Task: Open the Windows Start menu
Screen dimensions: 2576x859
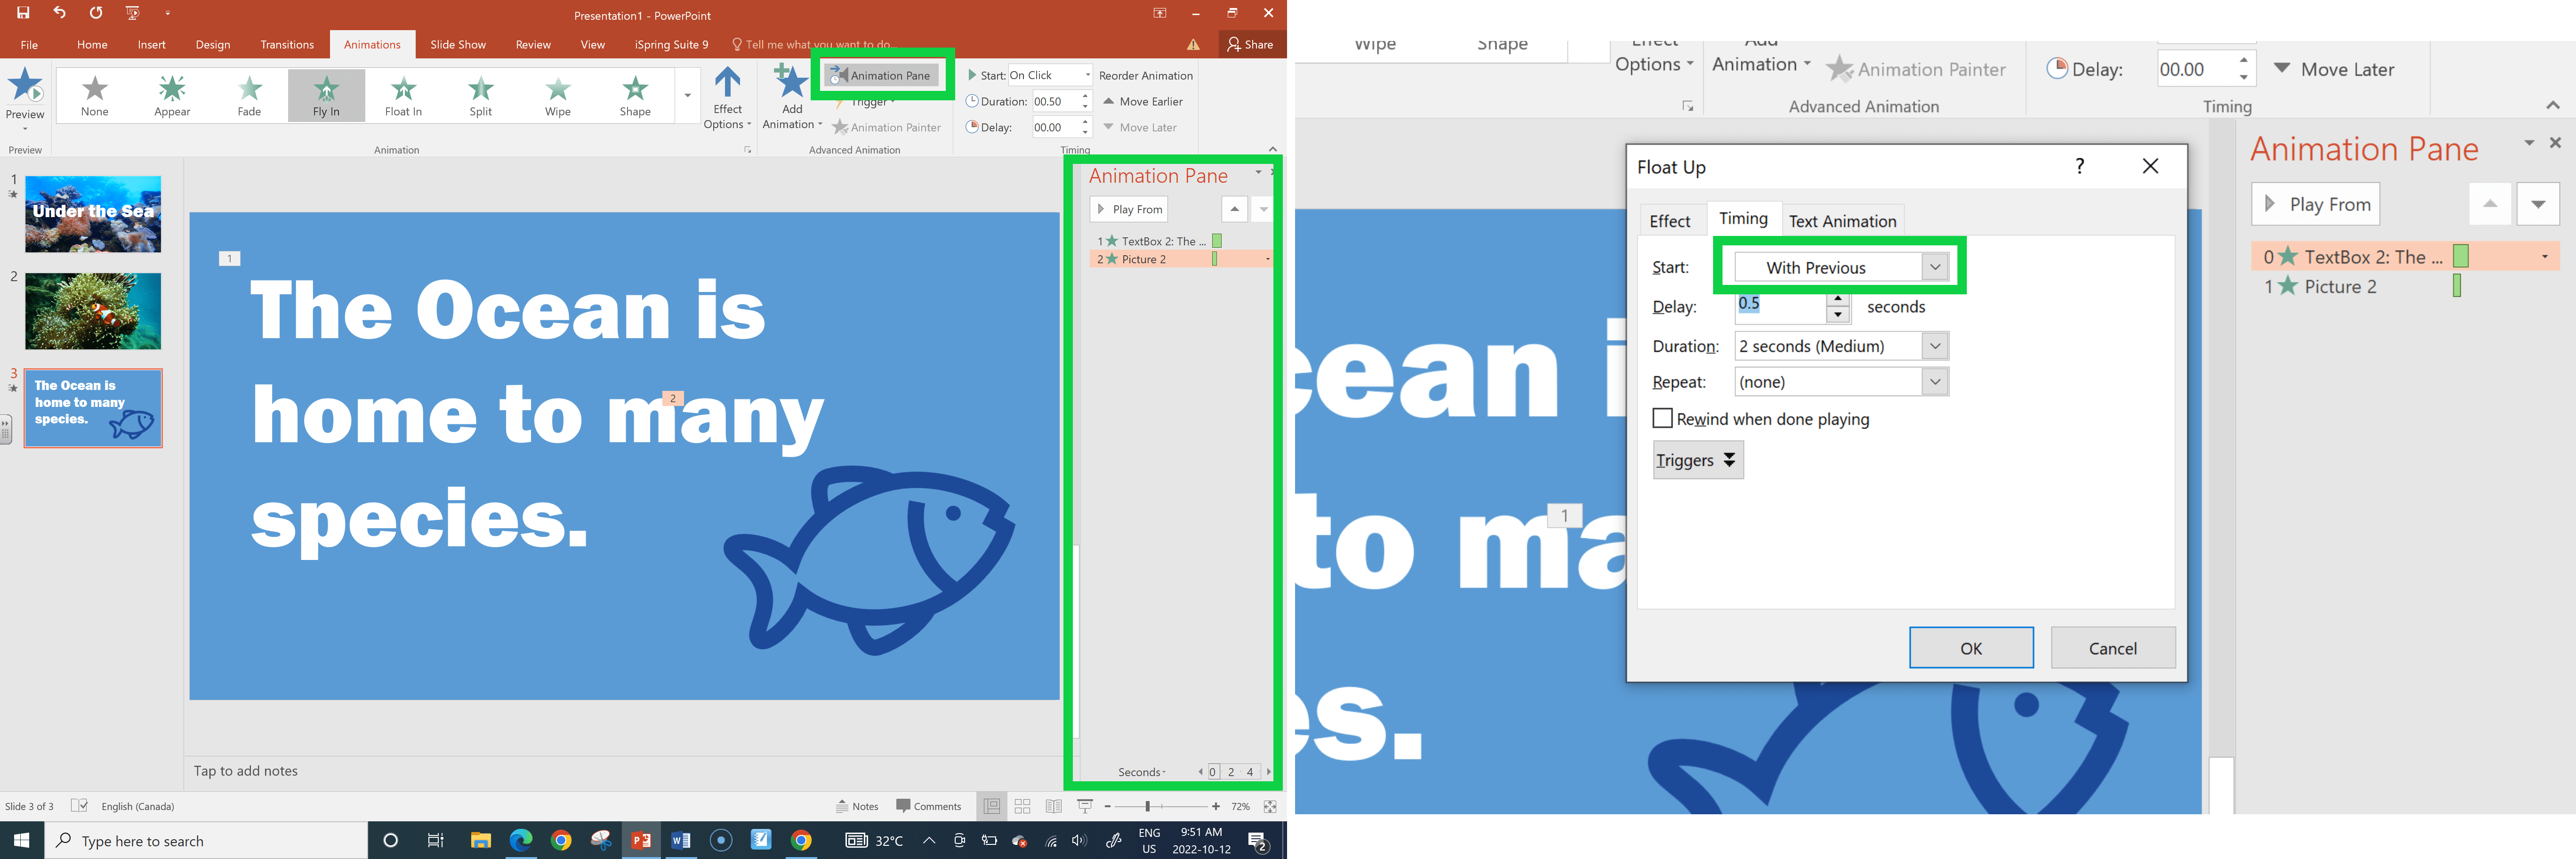Action: (22, 840)
